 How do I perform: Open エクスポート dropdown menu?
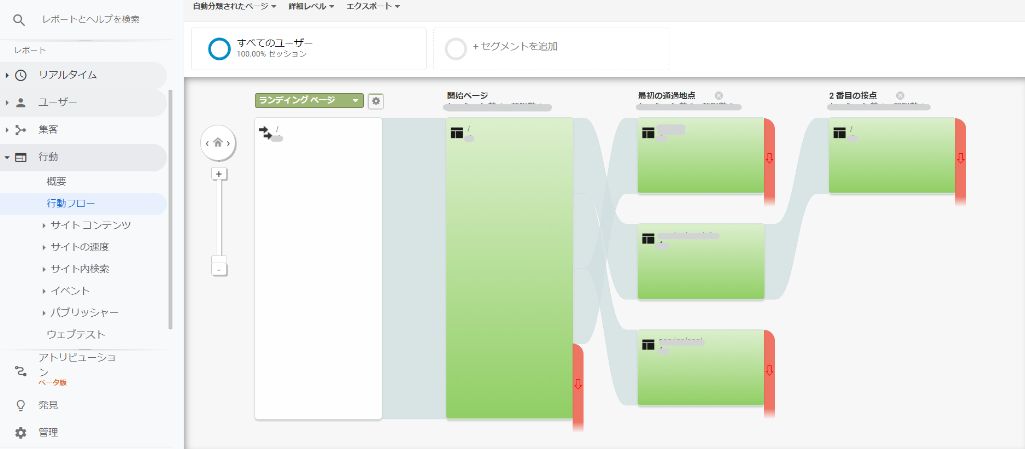(373, 6)
